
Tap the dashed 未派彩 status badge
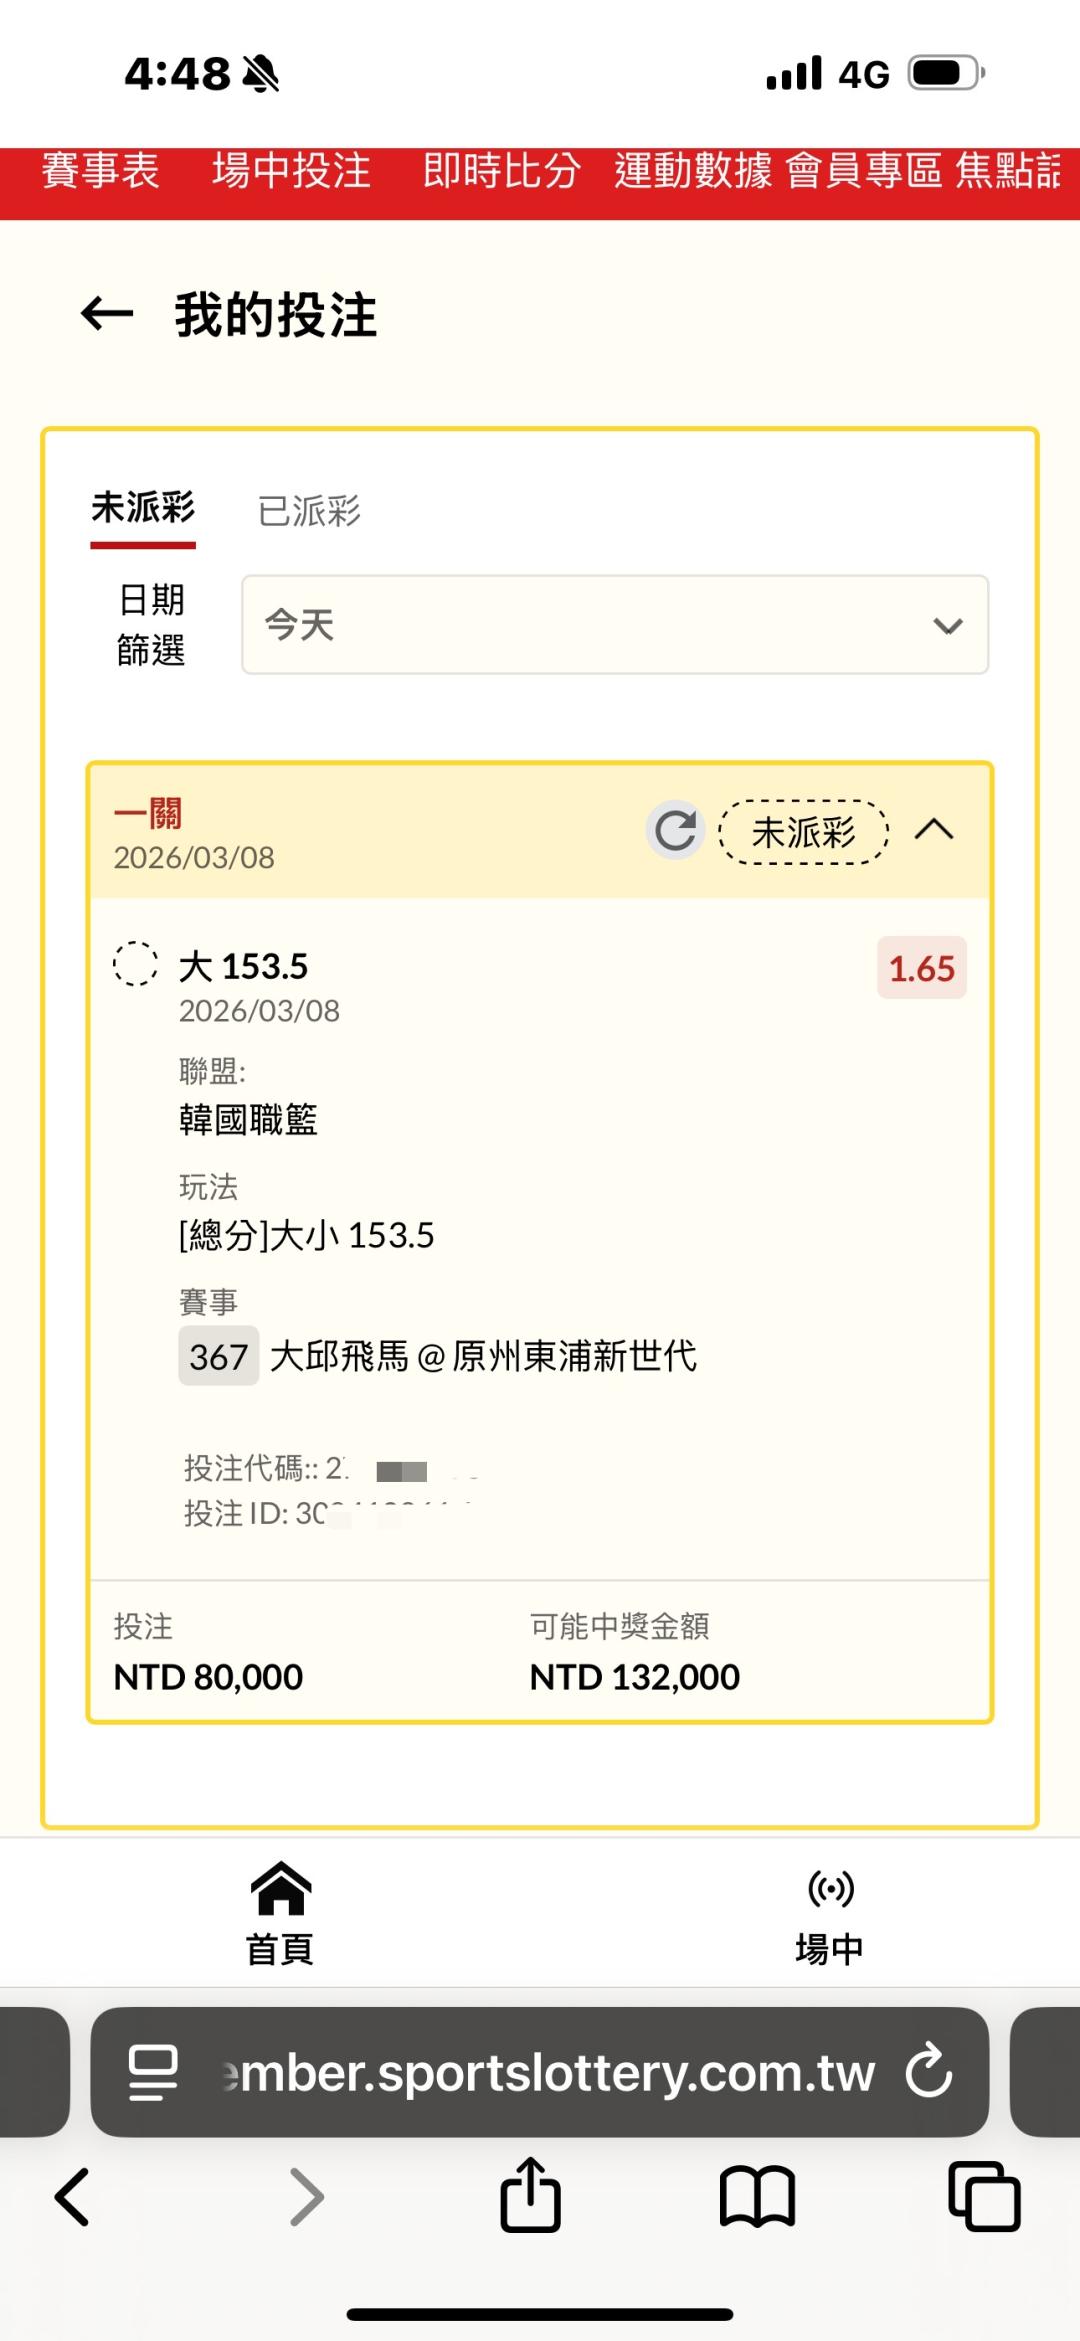click(803, 831)
